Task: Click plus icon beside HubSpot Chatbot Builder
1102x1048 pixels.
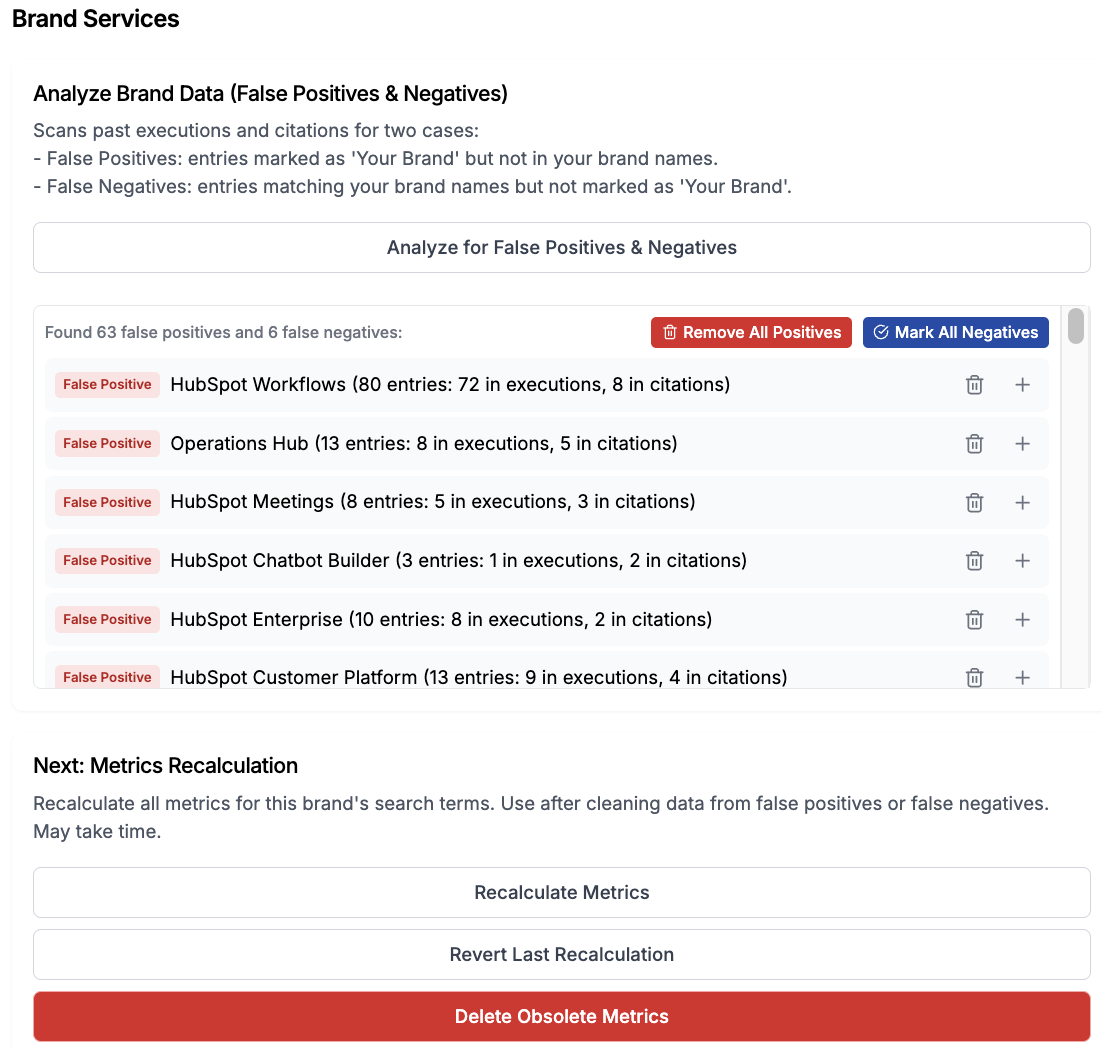Action: pyautogui.click(x=1023, y=561)
